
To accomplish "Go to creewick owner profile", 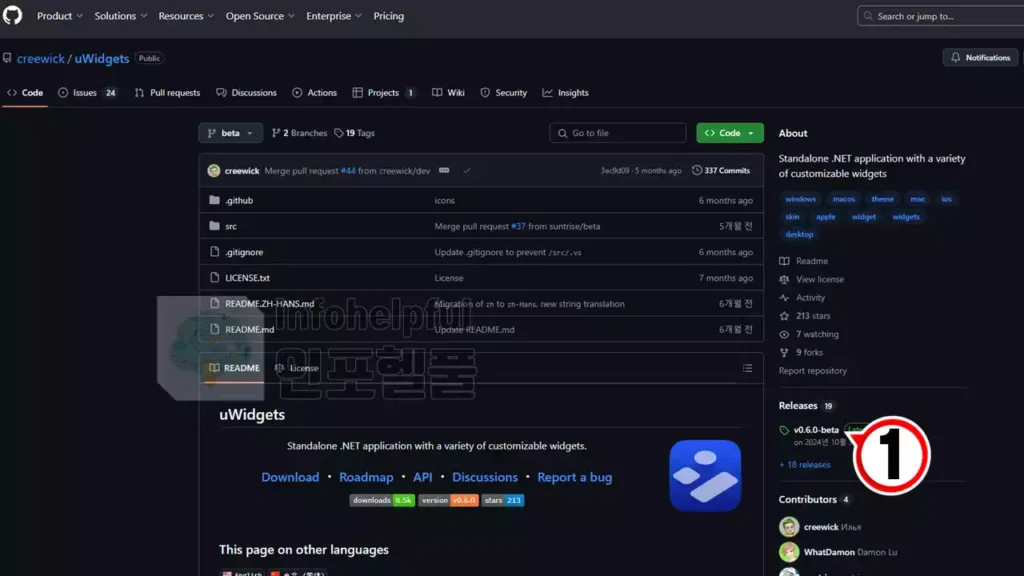I will click(x=40, y=58).
